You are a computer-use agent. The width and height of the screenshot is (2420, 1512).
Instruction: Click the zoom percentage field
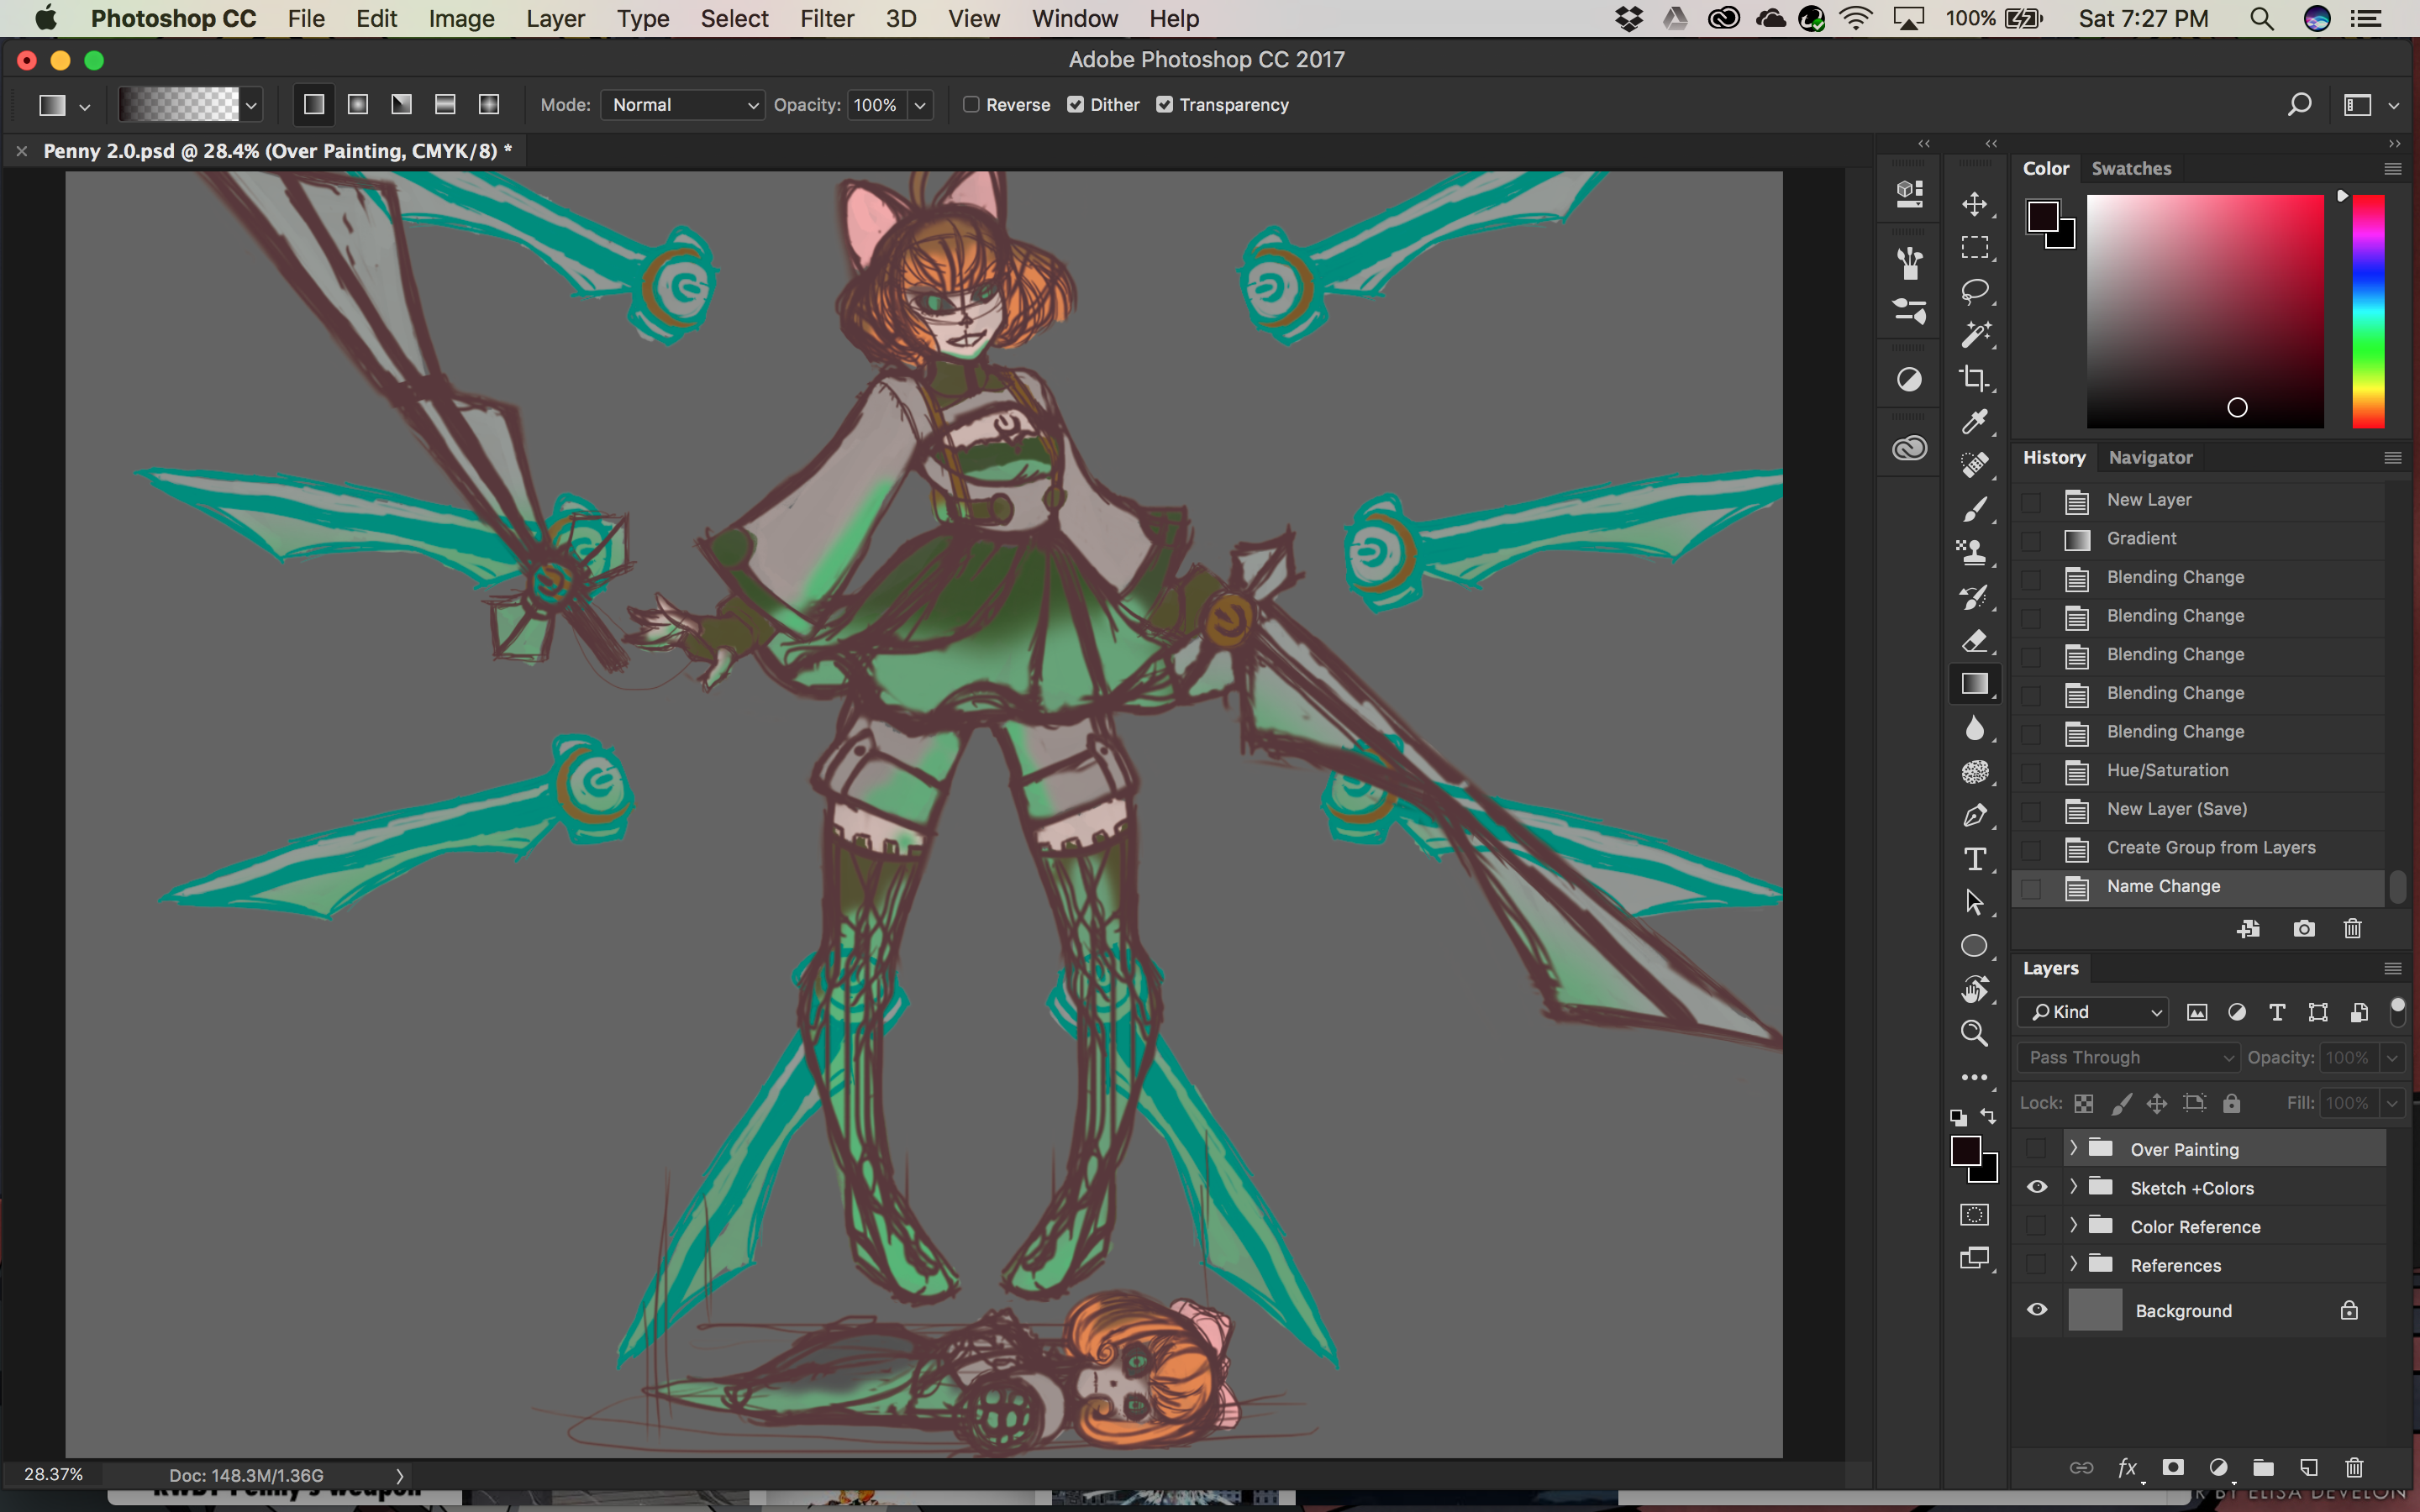coord(54,1474)
